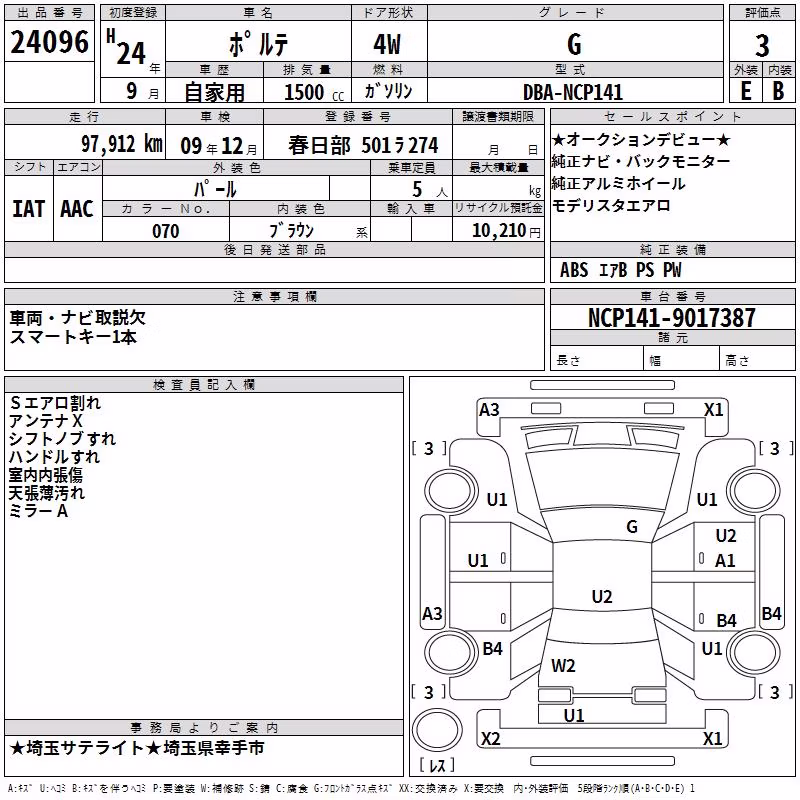Click A1 mark on the diagram
This screenshot has width=800, height=800.
(725, 561)
